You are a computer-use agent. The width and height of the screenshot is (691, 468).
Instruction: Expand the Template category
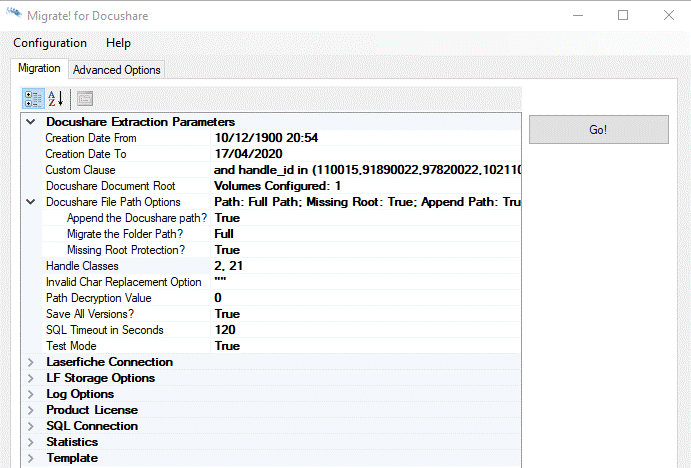pyautogui.click(x=30, y=458)
